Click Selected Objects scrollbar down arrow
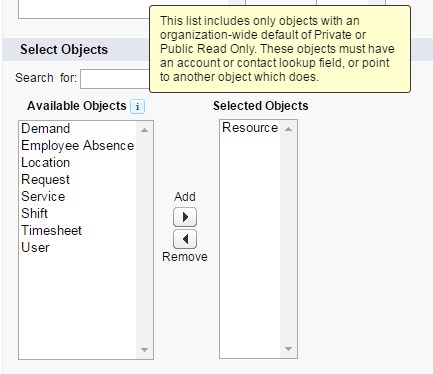The height and width of the screenshot is (374, 433). tap(288, 349)
